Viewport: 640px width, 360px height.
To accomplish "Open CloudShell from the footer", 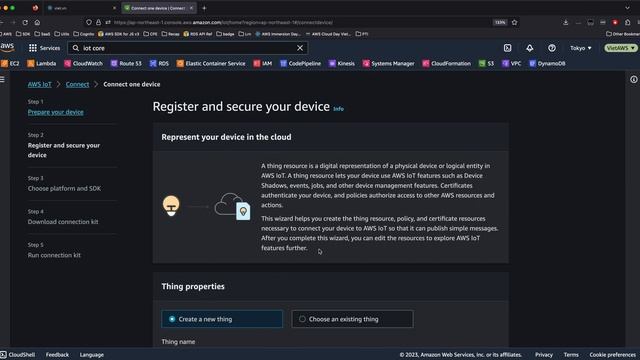I will pos(18,355).
